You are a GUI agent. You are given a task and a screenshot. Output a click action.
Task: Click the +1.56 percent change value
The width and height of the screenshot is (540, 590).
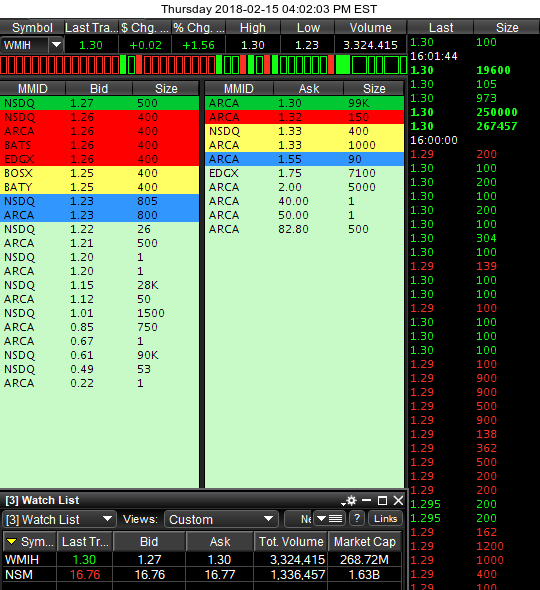click(x=198, y=45)
